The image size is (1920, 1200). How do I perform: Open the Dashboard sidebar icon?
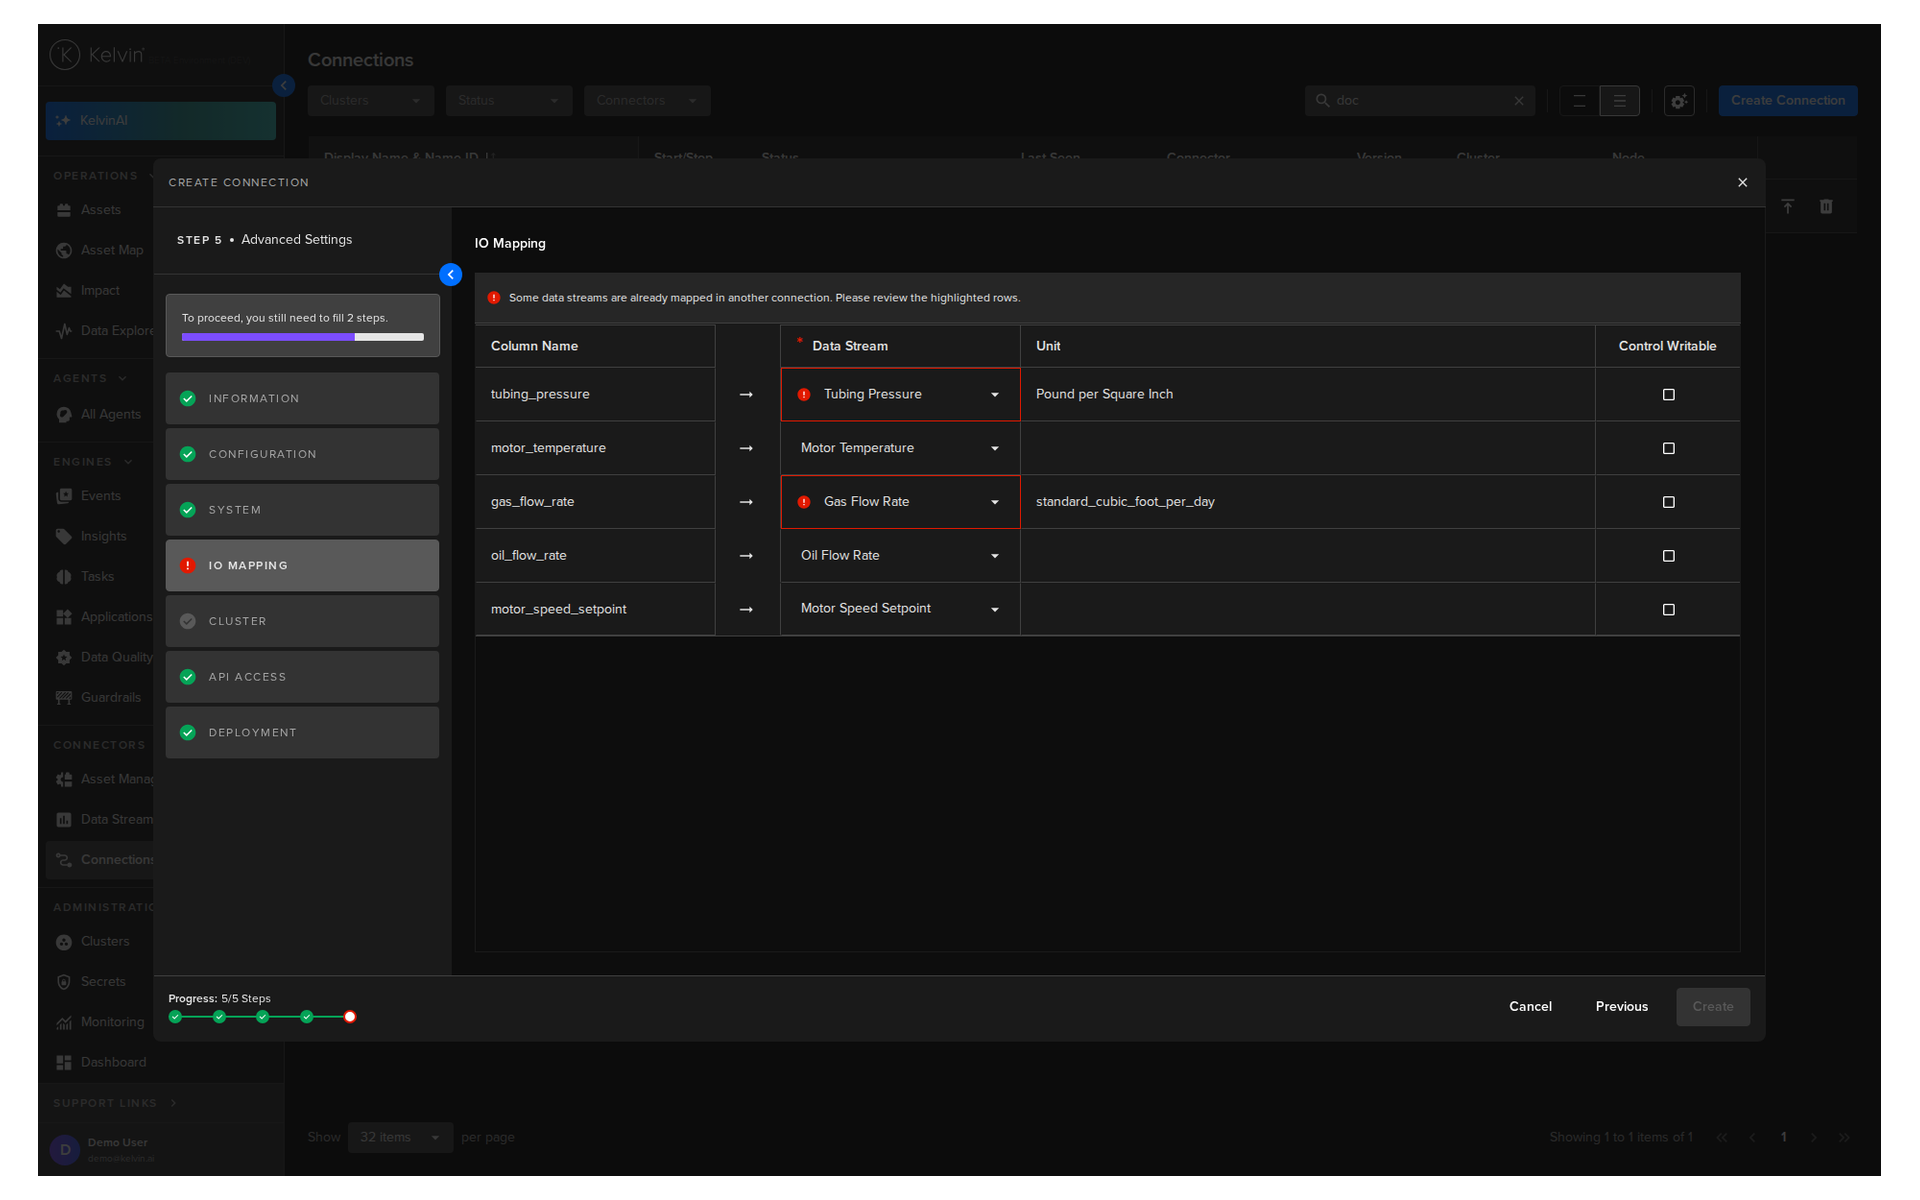coord(64,1063)
